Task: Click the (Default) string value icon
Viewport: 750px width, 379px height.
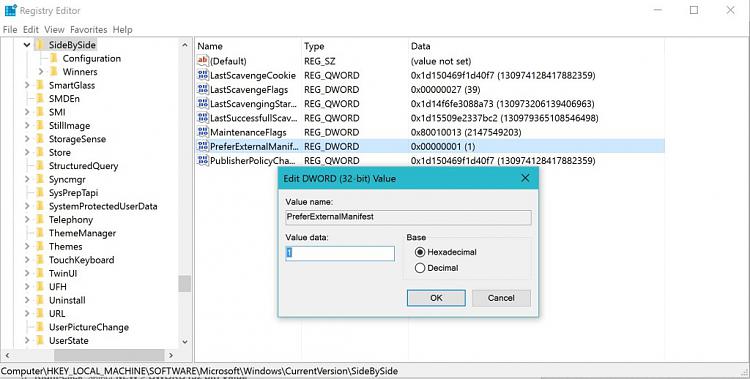Action: pyautogui.click(x=203, y=61)
